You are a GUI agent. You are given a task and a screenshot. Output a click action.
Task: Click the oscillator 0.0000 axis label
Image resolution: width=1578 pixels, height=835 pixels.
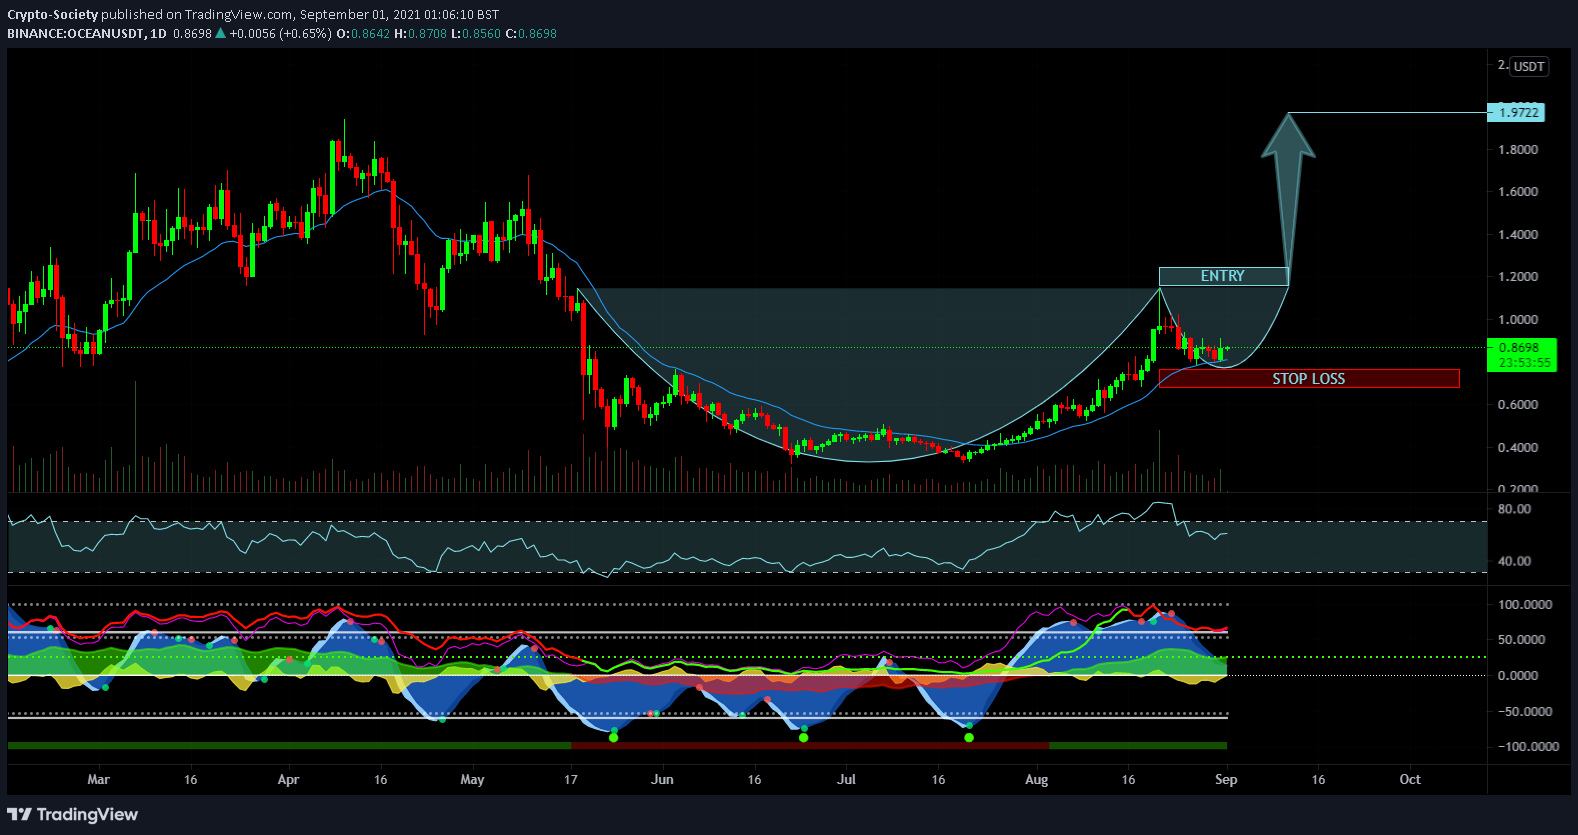click(x=1517, y=675)
